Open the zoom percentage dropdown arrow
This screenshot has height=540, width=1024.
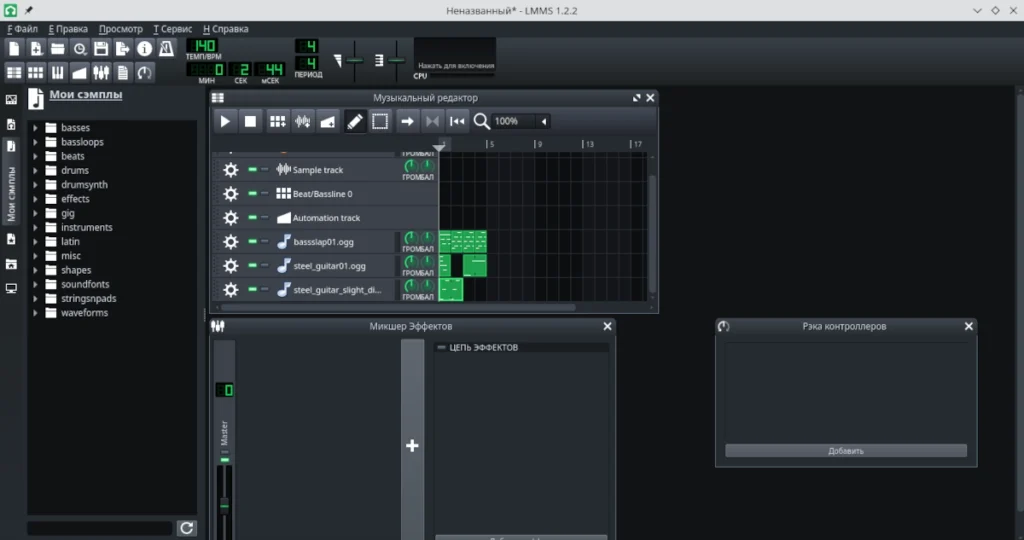543,121
